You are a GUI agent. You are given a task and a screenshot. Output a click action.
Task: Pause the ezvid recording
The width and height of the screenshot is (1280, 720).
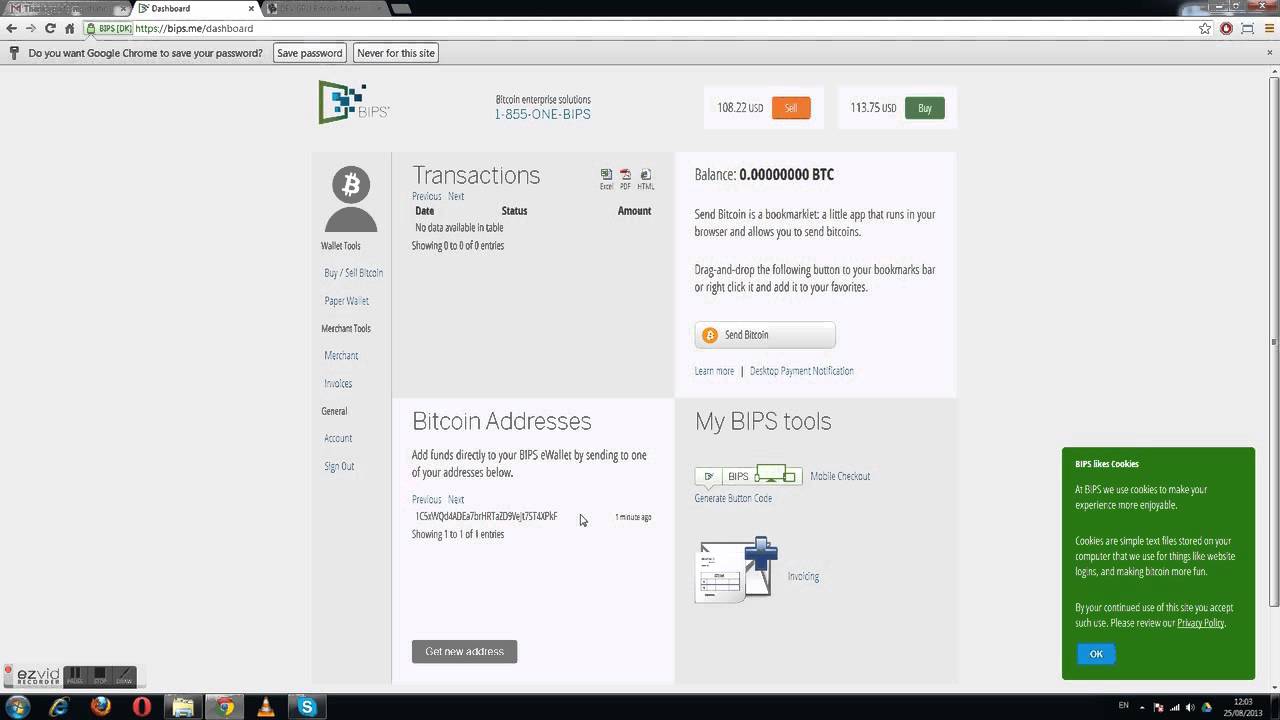75,676
